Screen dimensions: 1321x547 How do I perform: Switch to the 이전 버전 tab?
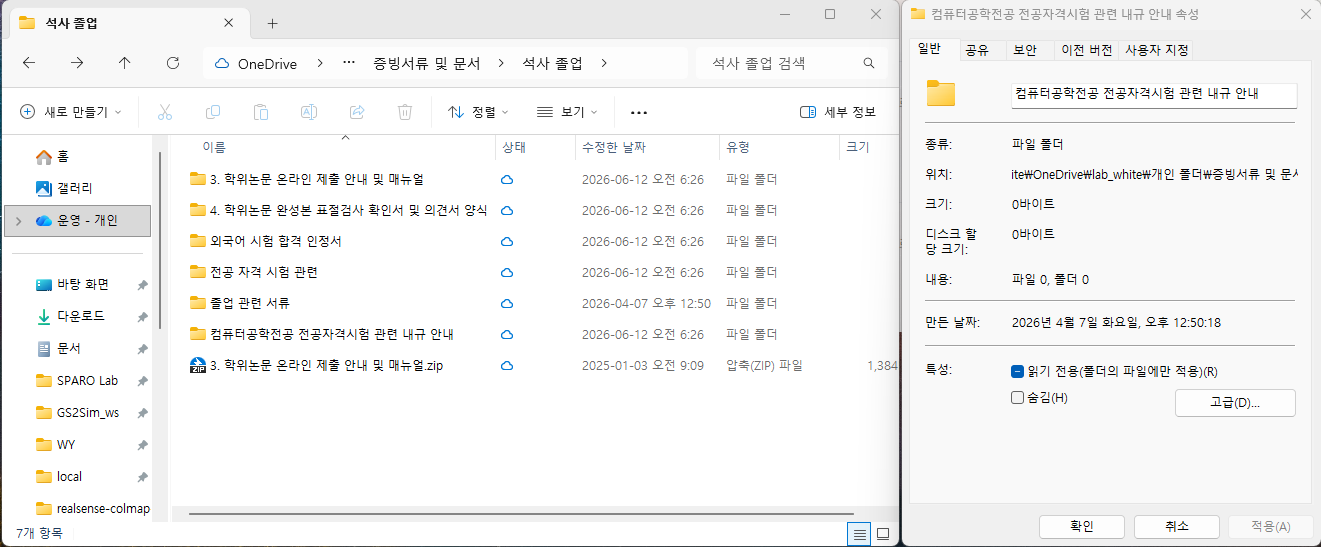tap(1086, 50)
